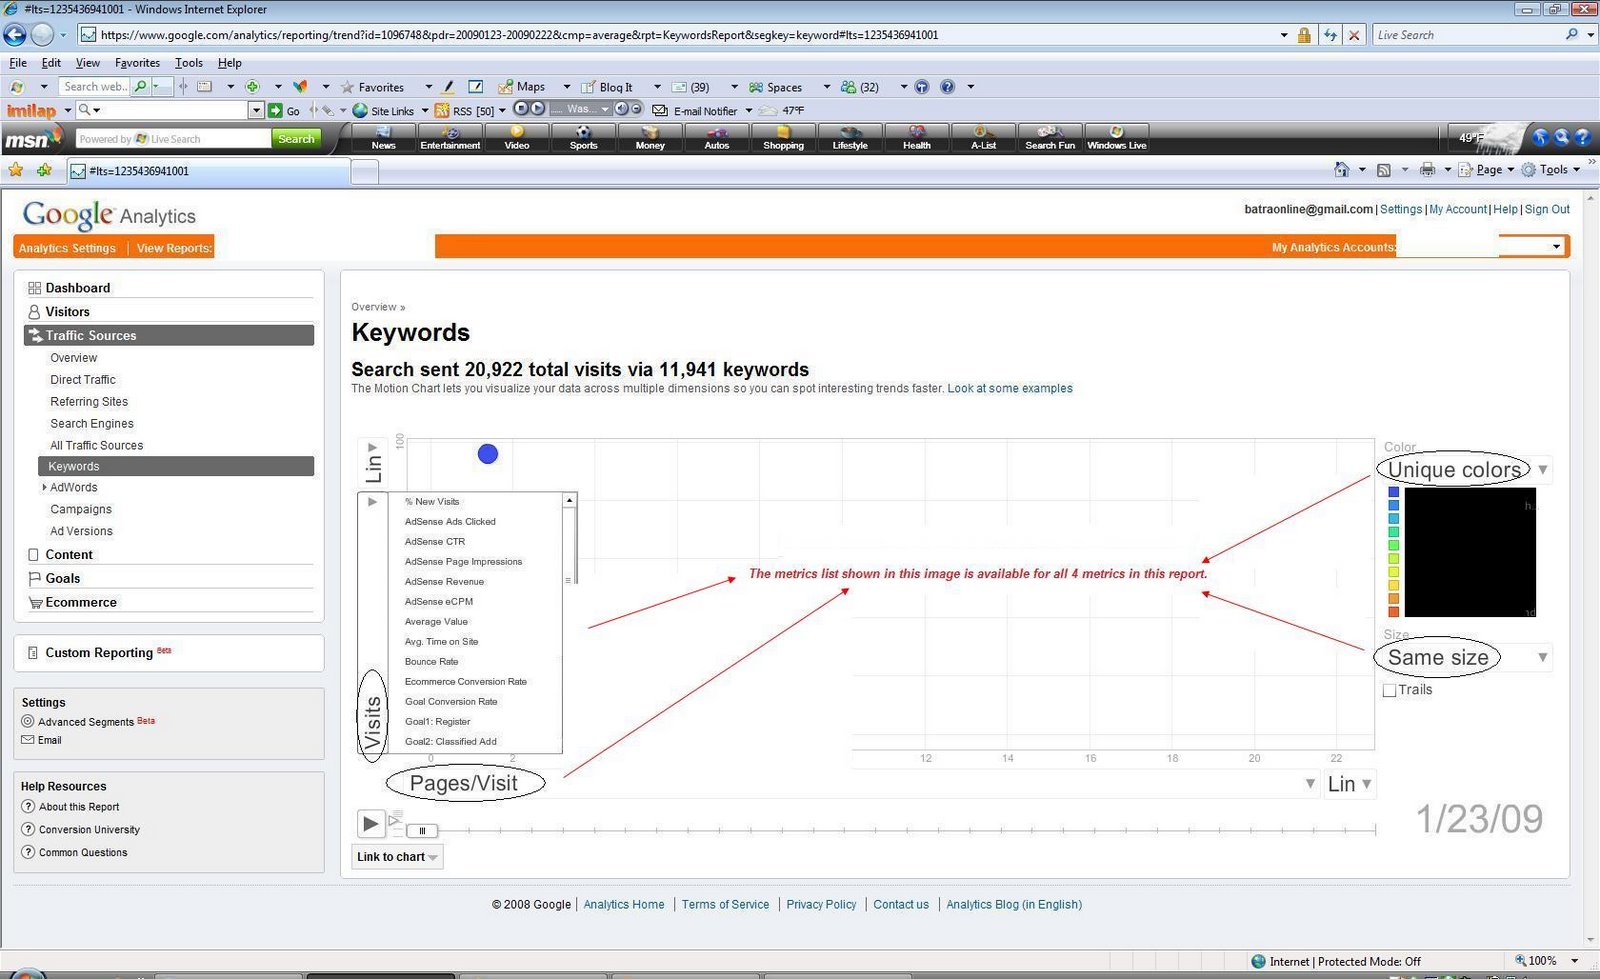
Task: Click the MSN toolbar help question icon
Action: coord(1583,138)
